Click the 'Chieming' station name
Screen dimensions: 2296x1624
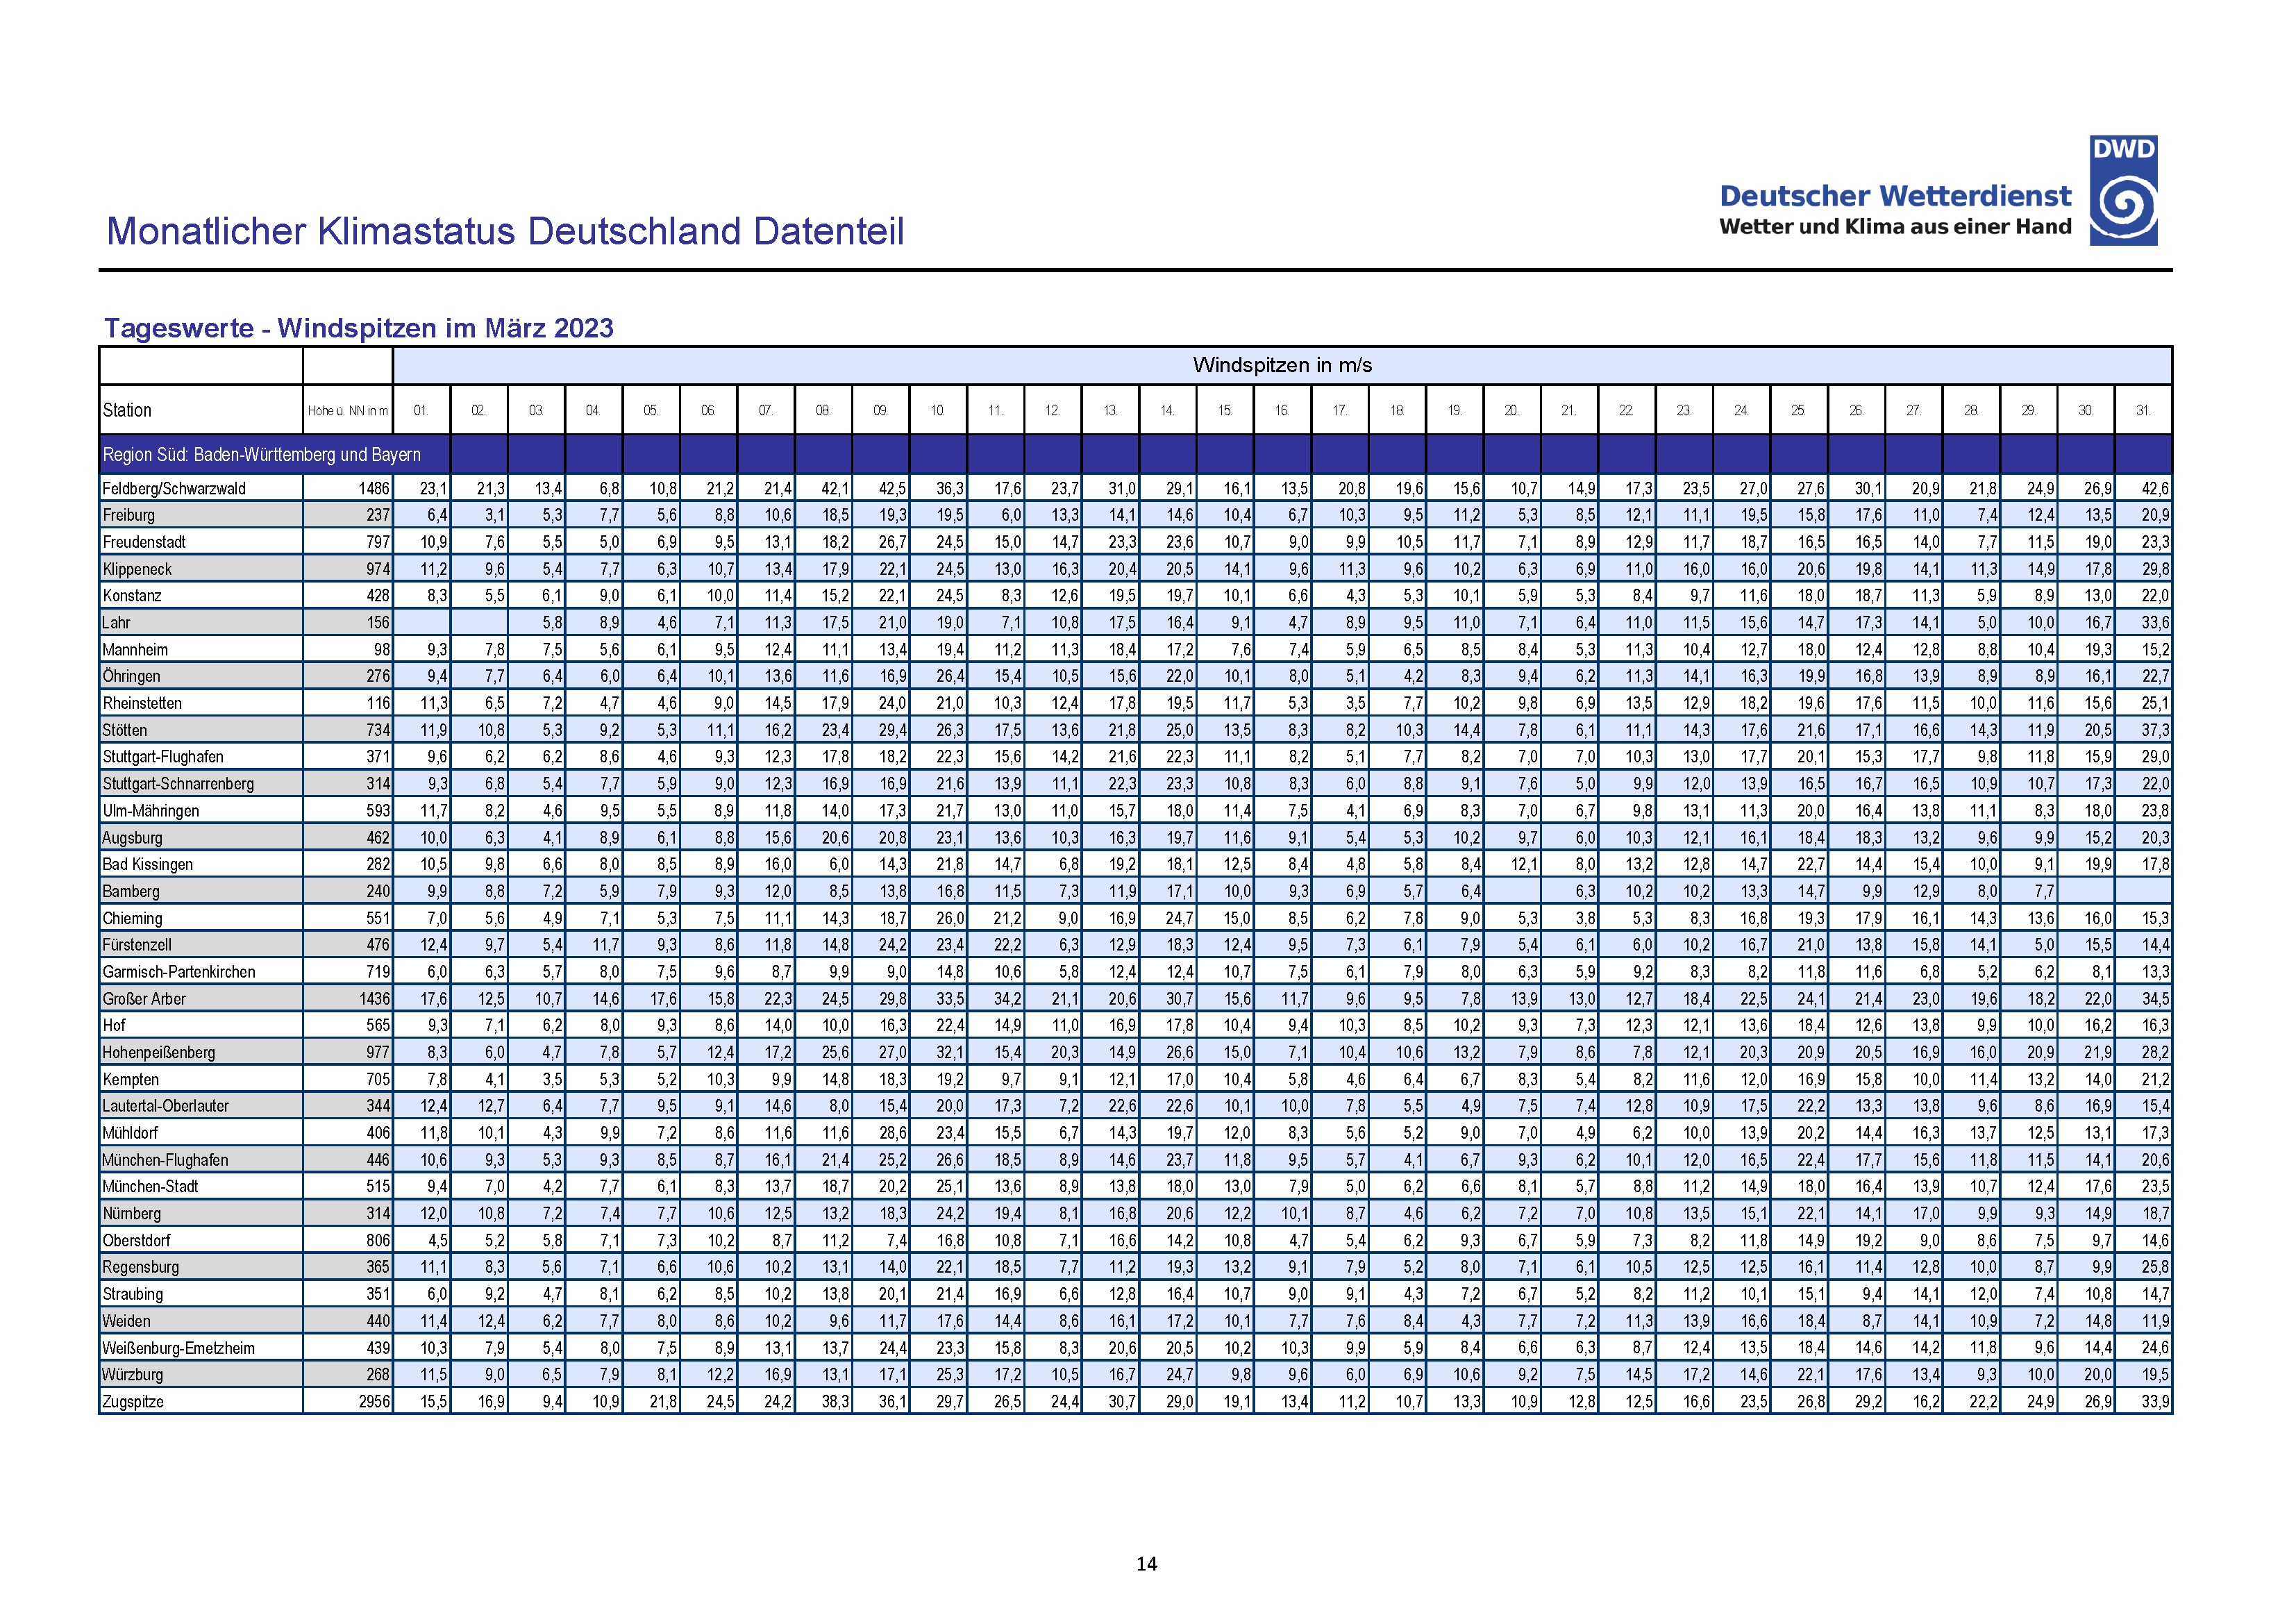pyautogui.click(x=132, y=918)
